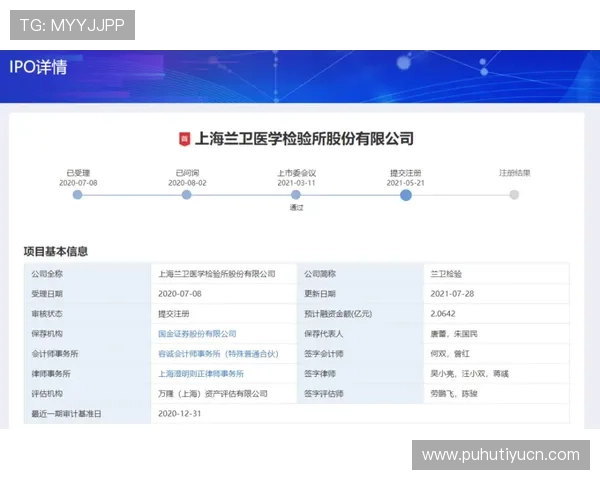This screenshot has height=480, width=600.
Task: Click the 提交注册 status value in table
Action: tap(174, 314)
